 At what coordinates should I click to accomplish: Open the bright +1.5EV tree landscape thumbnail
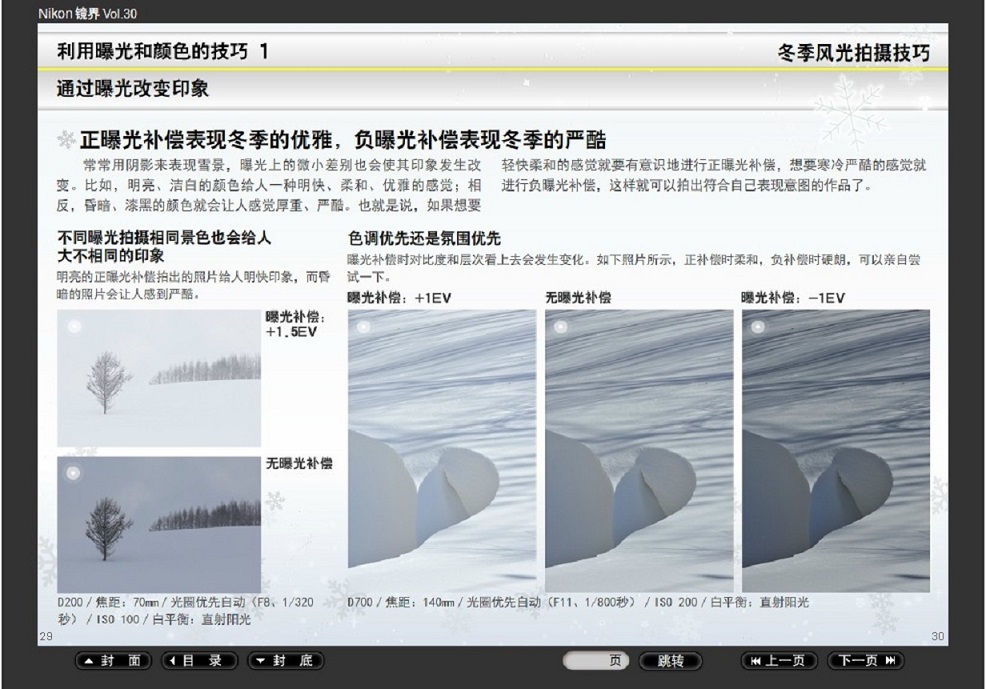[159, 378]
